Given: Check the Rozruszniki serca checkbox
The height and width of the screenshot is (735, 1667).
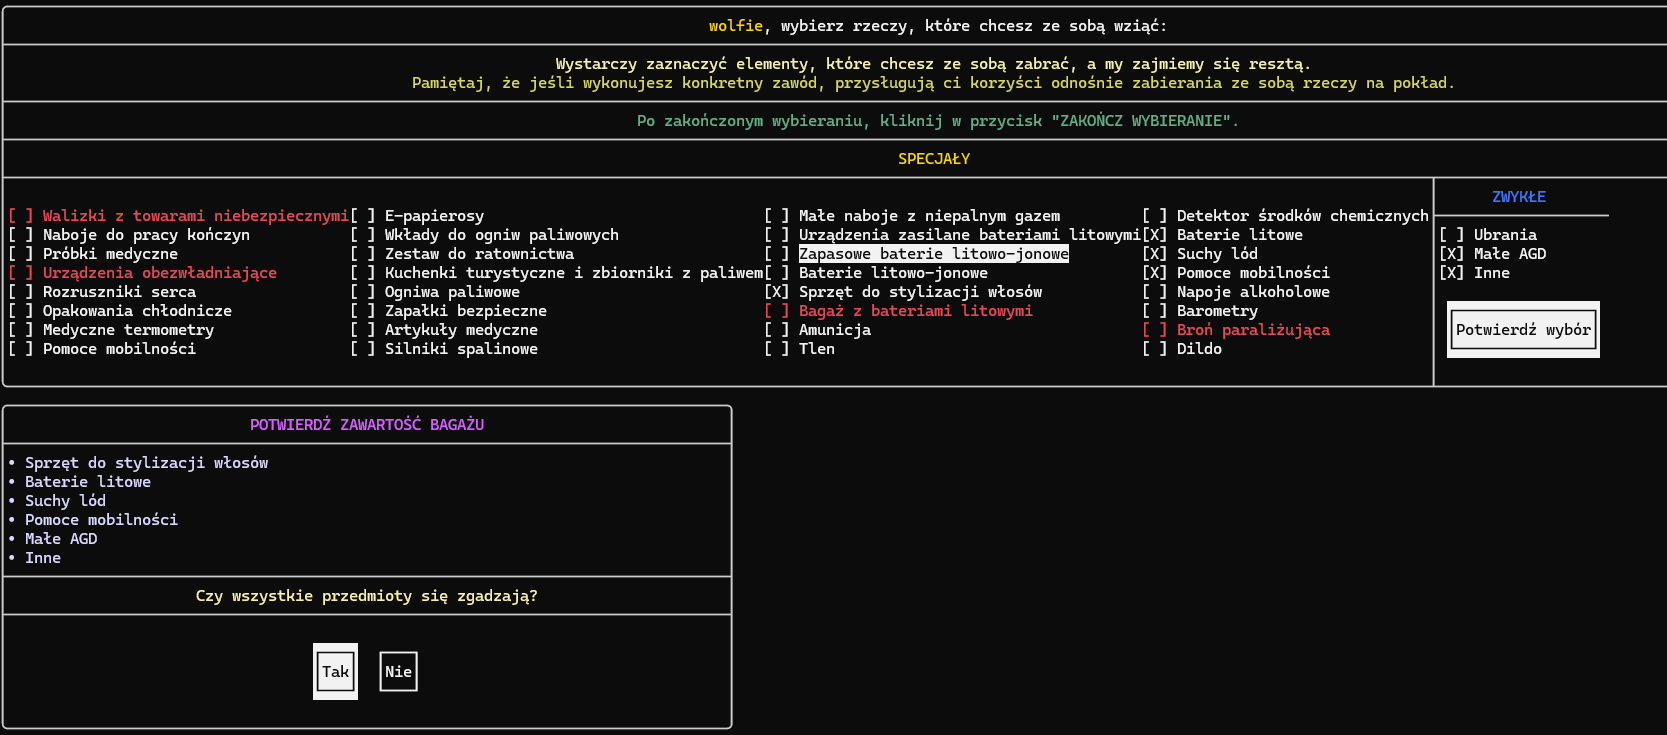Looking at the screenshot, I should pyautogui.click(x=20, y=292).
